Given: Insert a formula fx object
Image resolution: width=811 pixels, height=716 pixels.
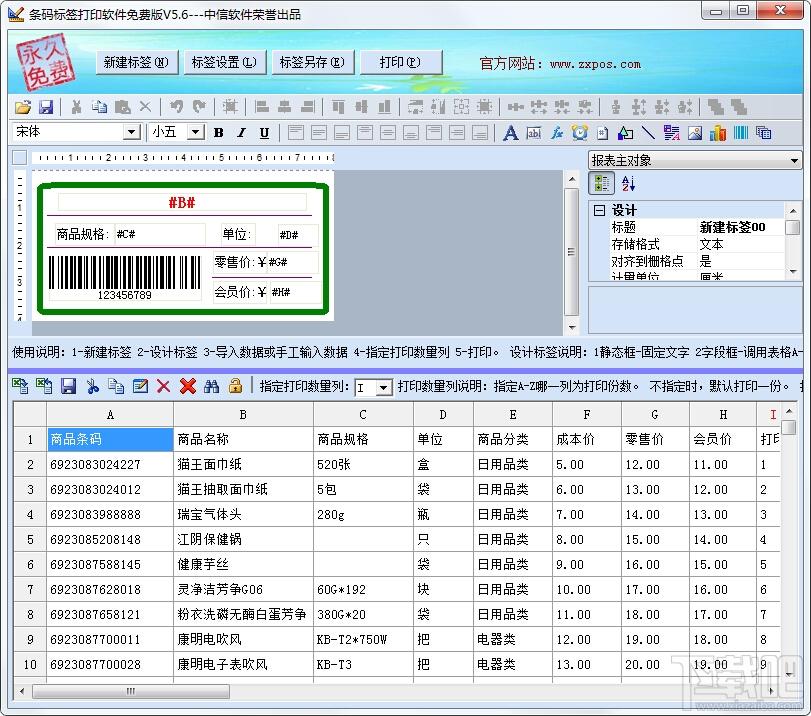Looking at the screenshot, I should [557, 133].
